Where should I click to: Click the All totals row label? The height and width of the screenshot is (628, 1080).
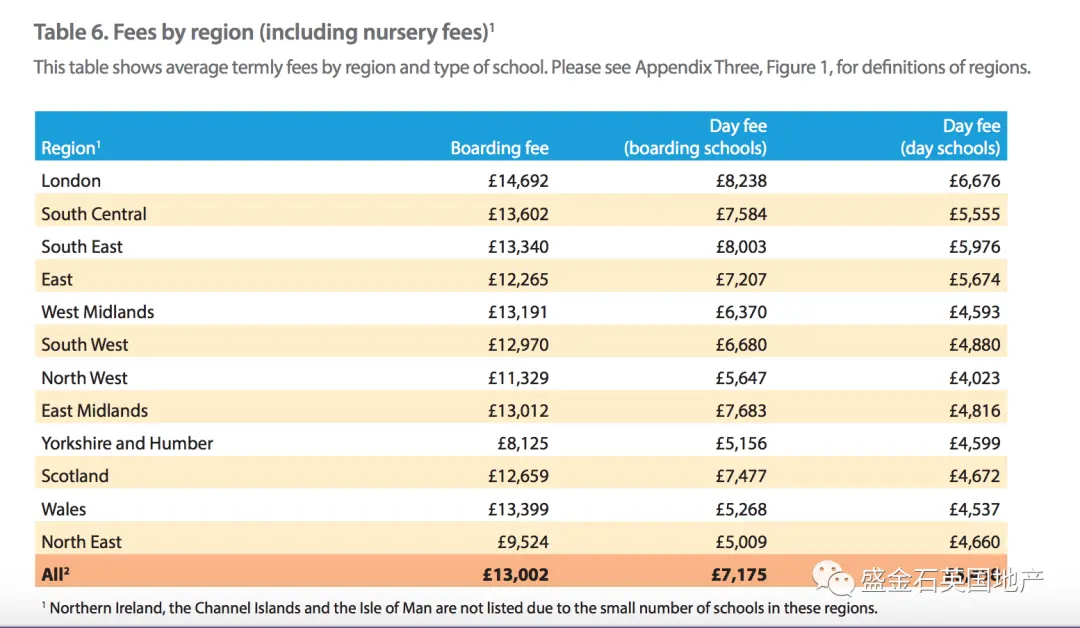pos(56,574)
